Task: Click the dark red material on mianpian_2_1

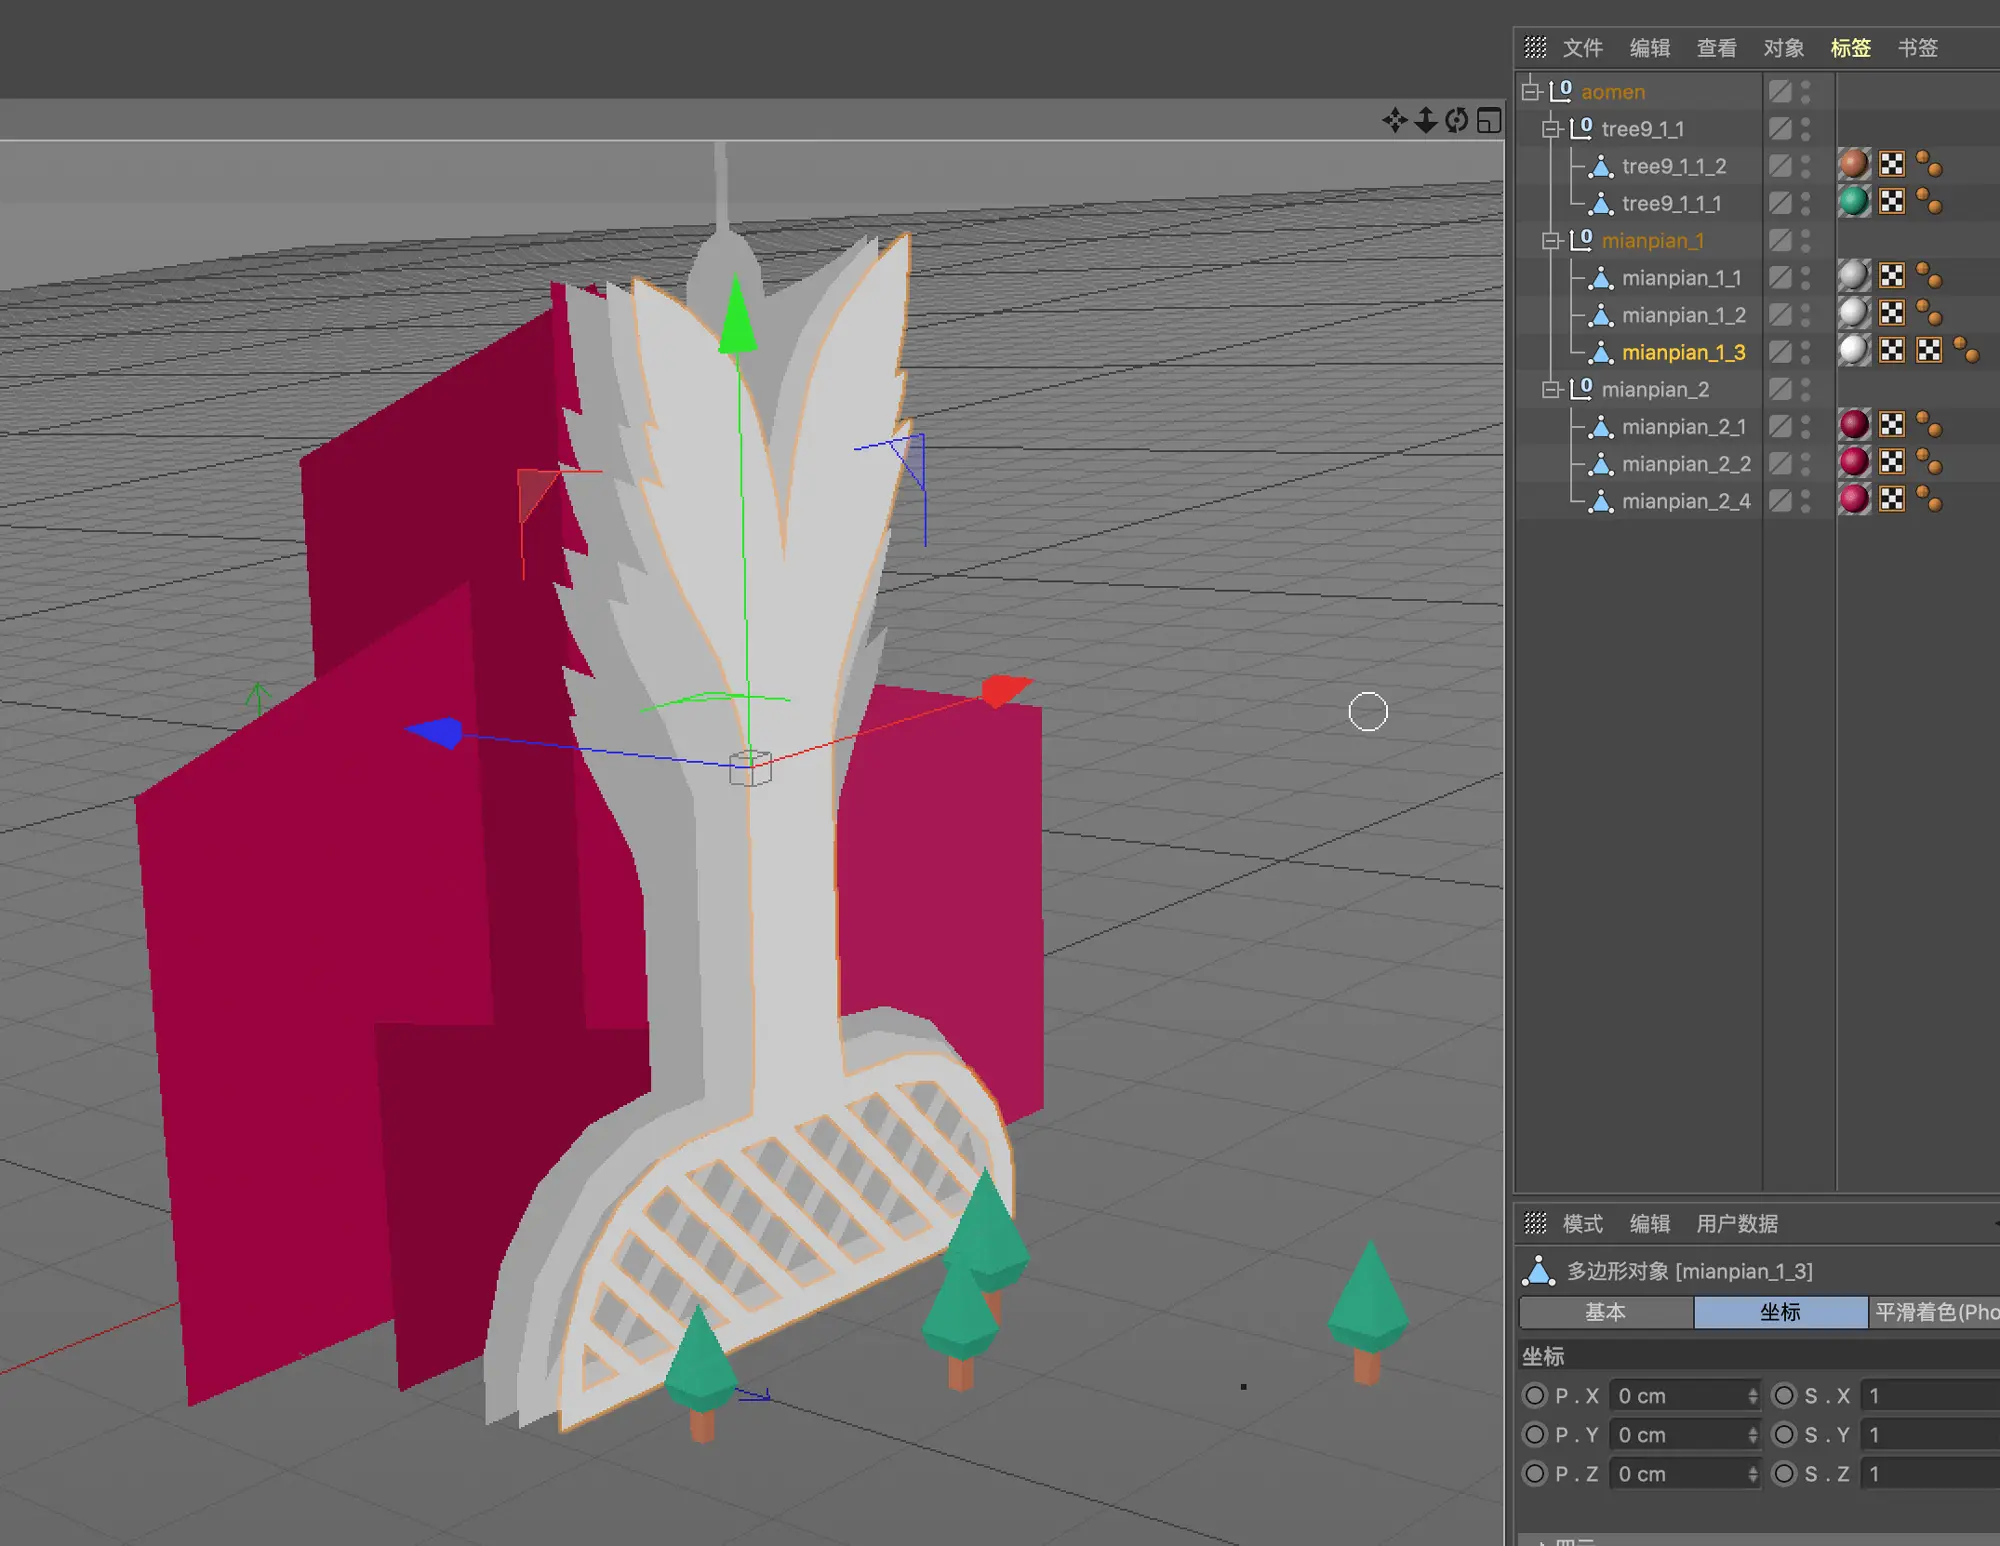Action: coord(1853,425)
